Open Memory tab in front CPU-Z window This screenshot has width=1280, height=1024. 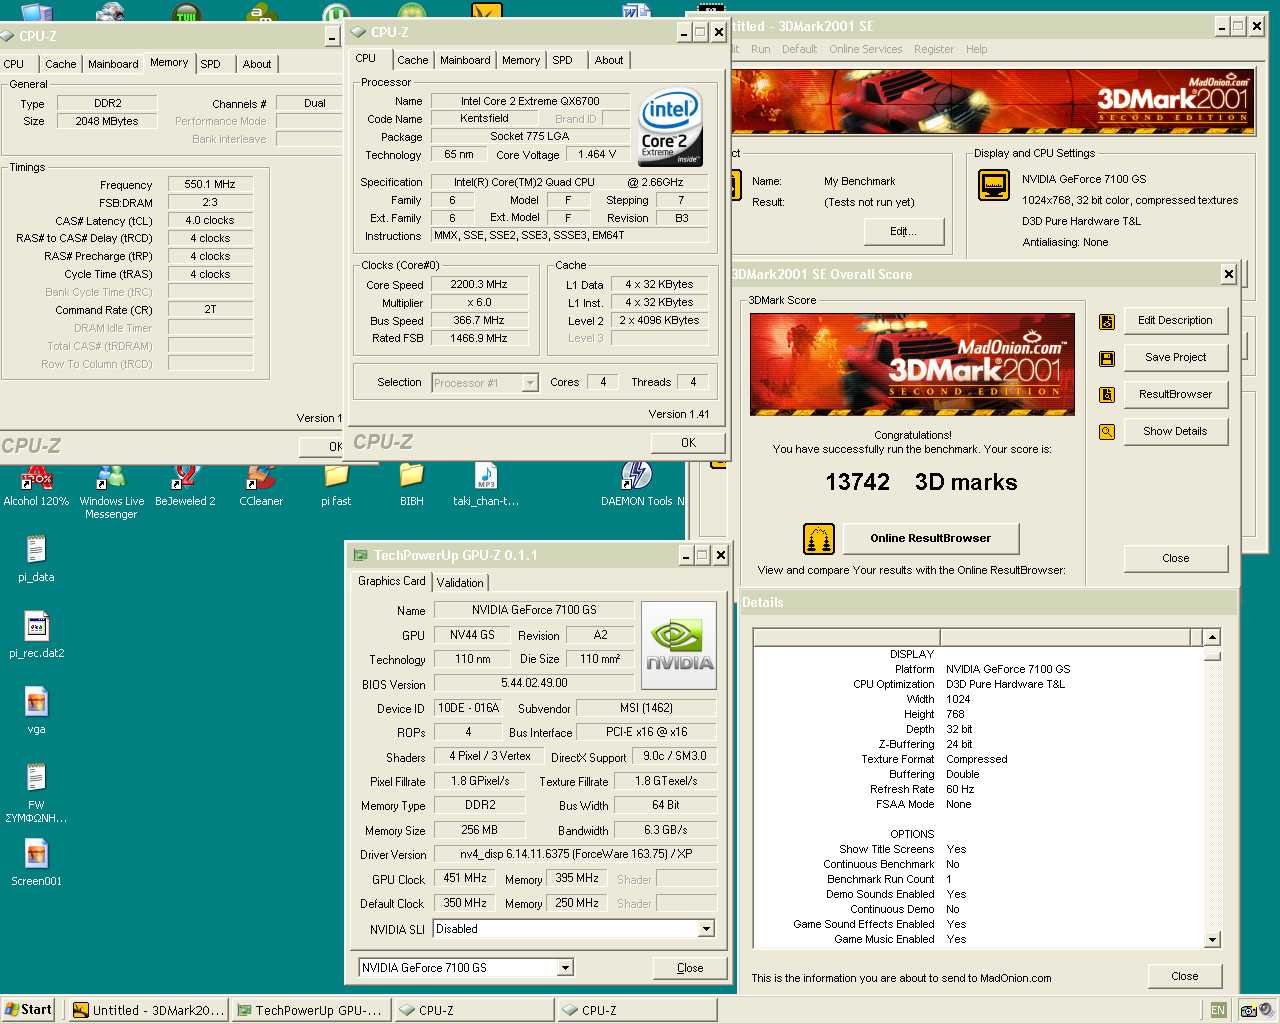(x=521, y=60)
